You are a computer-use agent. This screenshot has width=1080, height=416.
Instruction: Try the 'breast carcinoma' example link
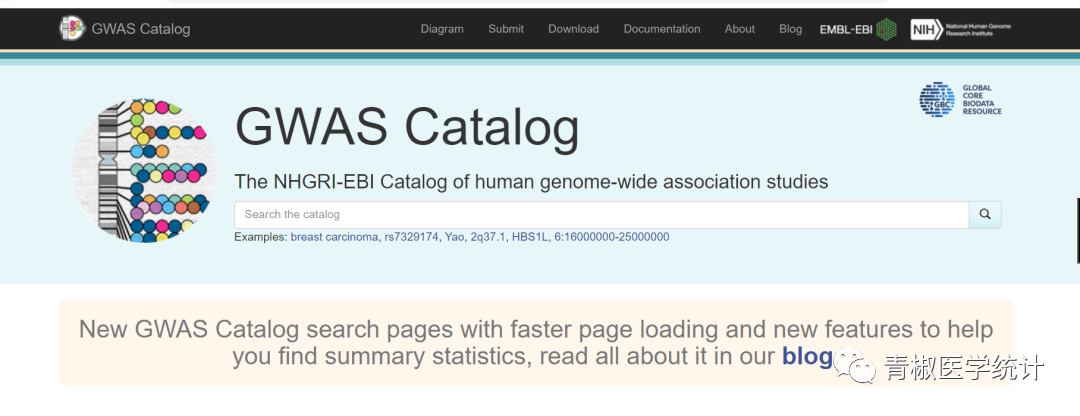click(334, 237)
